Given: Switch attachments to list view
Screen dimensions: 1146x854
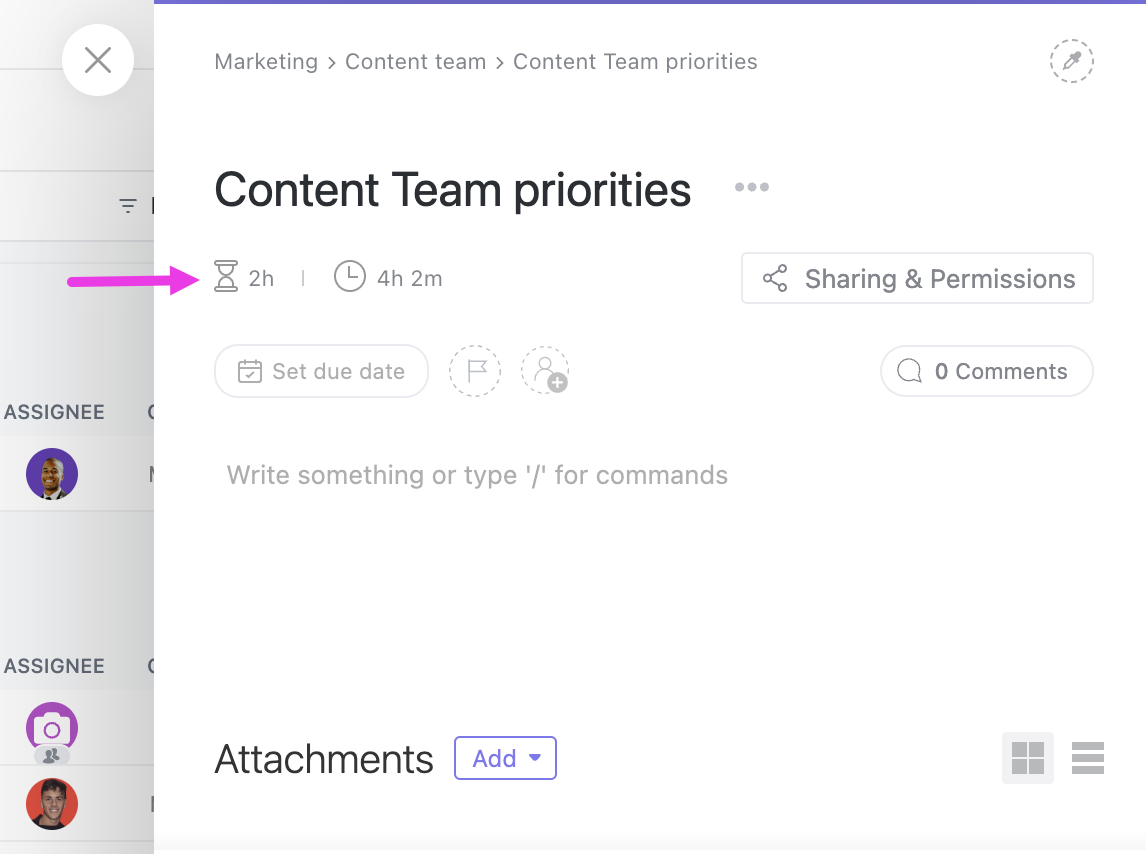Looking at the screenshot, I should (1087, 758).
